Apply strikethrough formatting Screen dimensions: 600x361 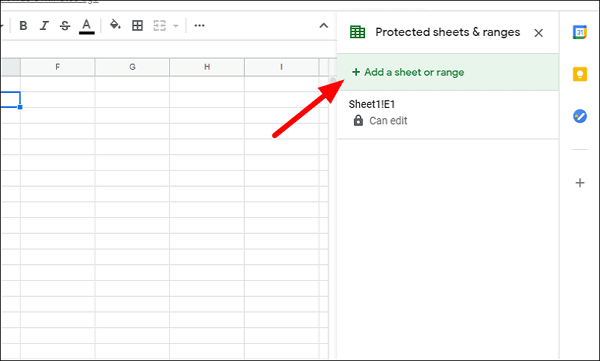[65, 26]
